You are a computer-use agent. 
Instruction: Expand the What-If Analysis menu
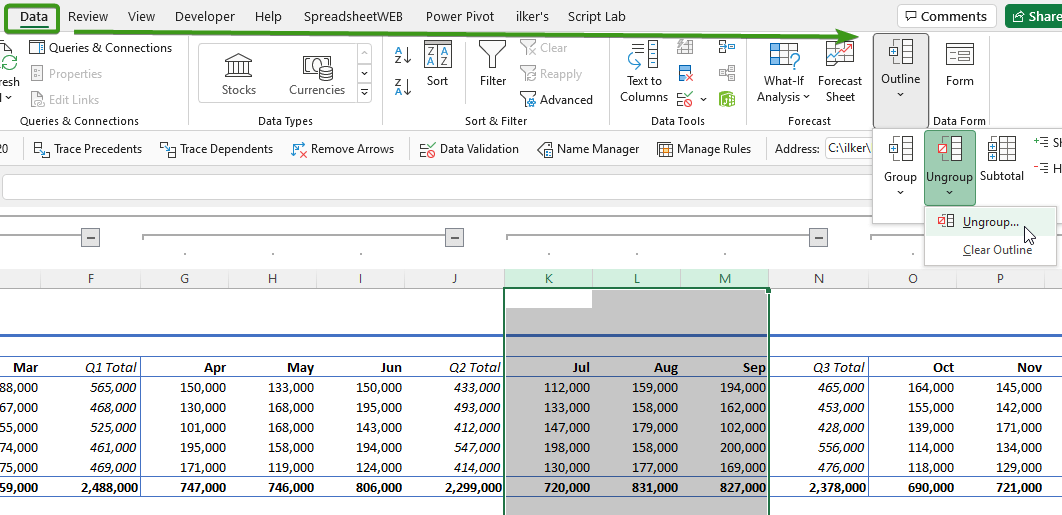pos(783,72)
